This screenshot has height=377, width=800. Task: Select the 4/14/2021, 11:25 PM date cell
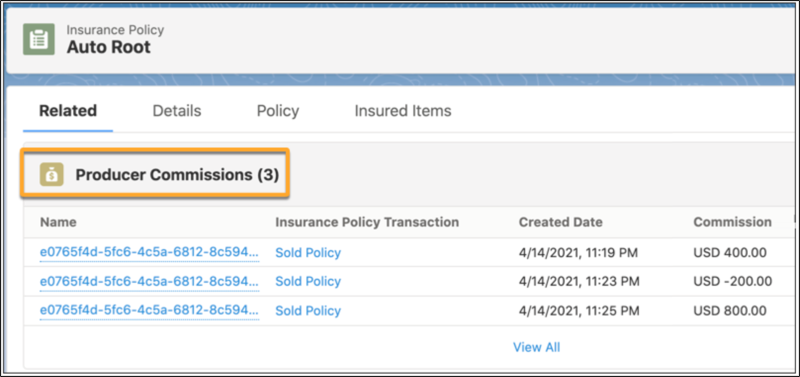click(x=578, y=311)
